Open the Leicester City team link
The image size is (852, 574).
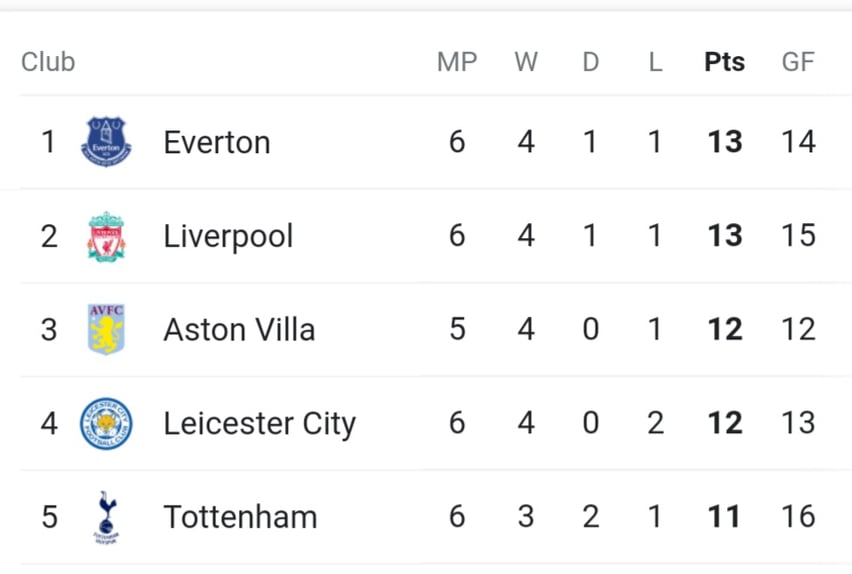point(260,424)
